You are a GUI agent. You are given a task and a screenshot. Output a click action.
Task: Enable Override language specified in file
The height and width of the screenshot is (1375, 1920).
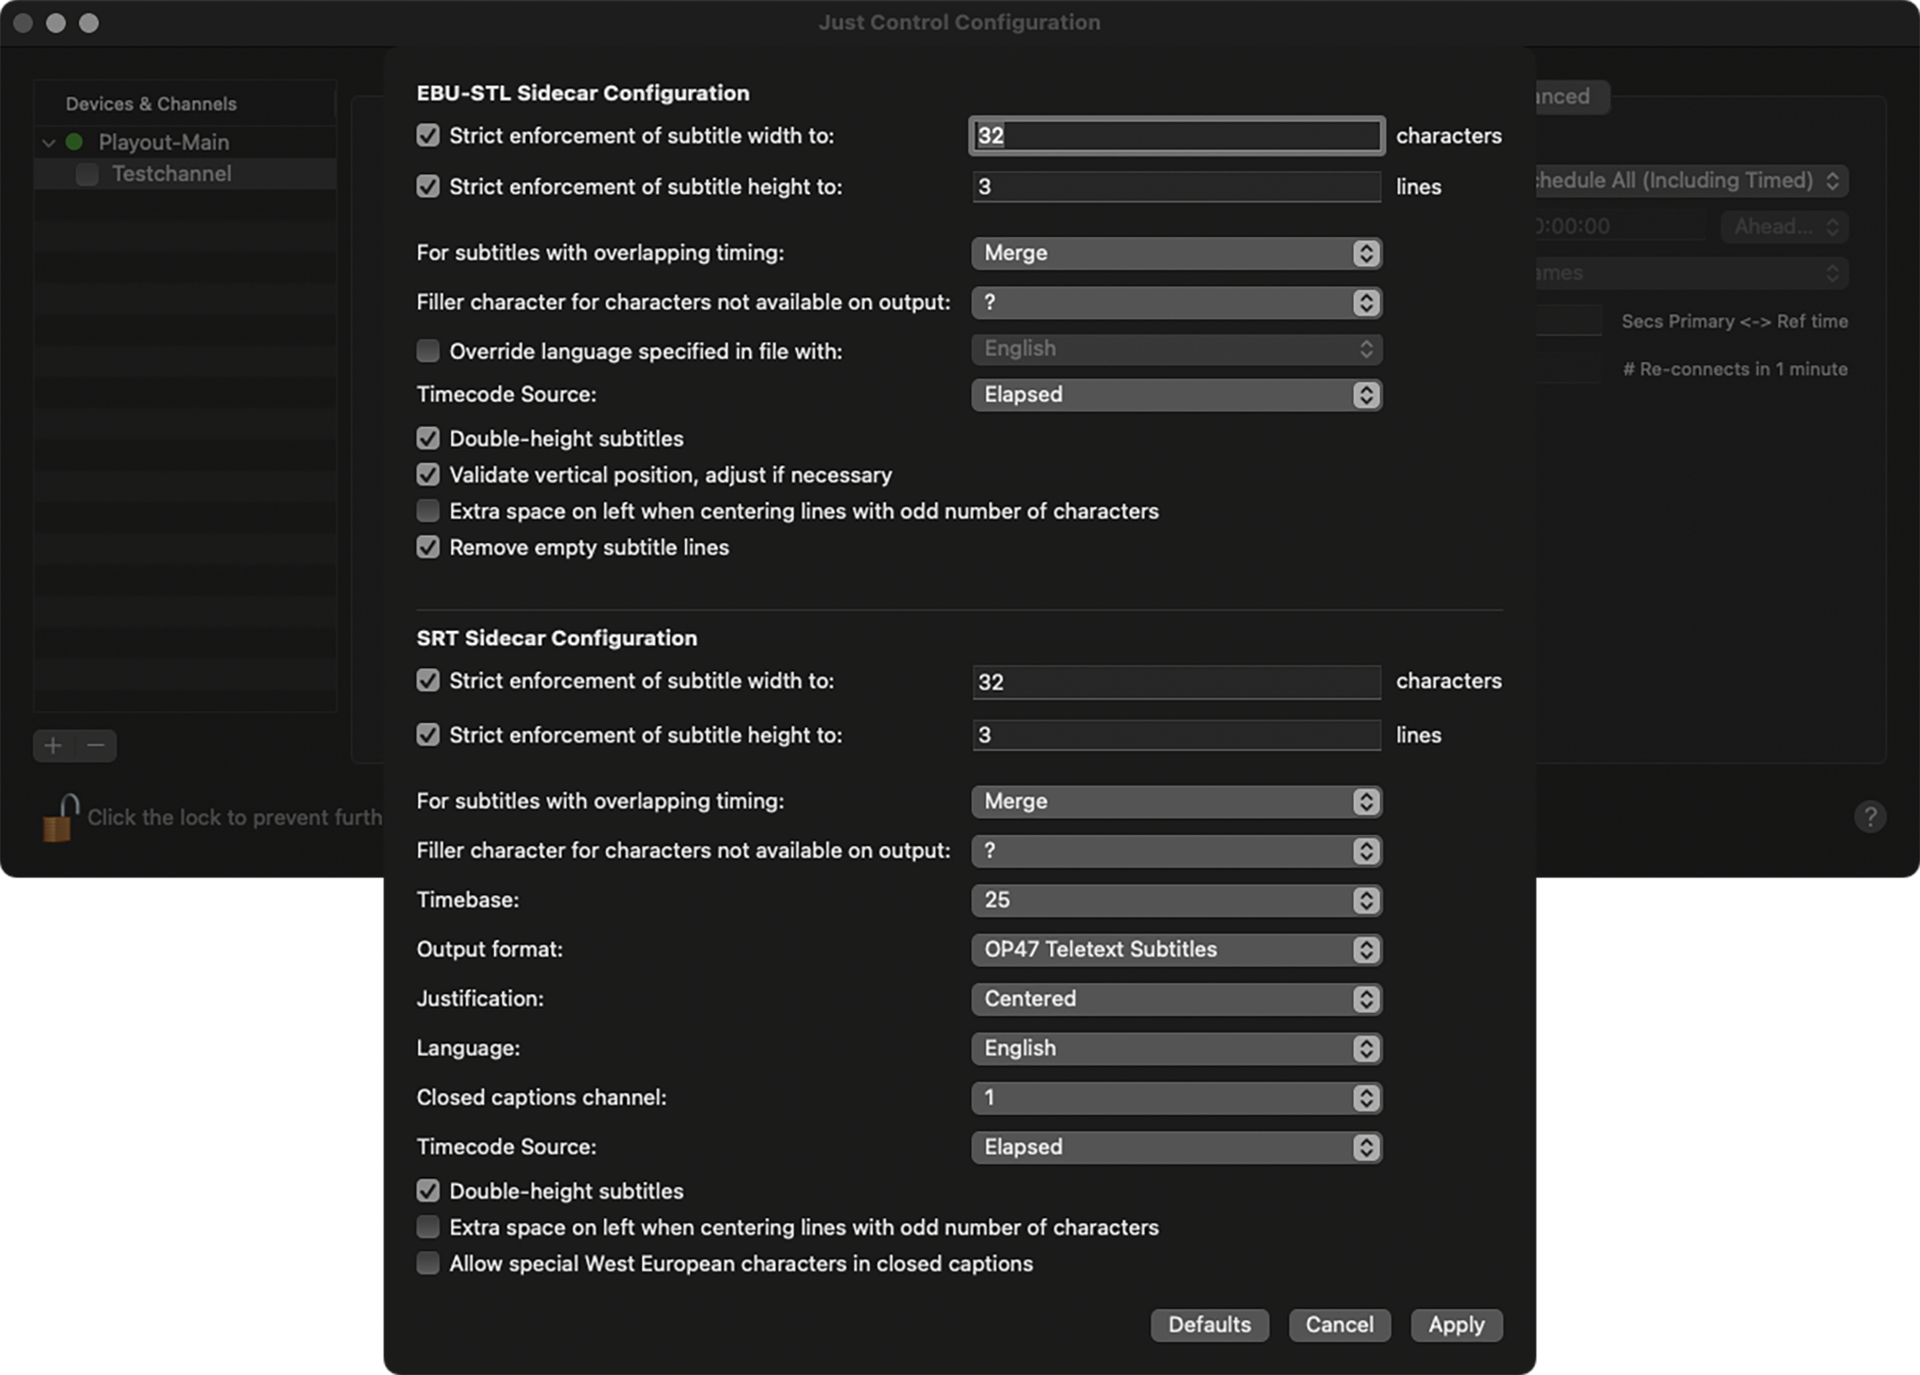[428, 351]
